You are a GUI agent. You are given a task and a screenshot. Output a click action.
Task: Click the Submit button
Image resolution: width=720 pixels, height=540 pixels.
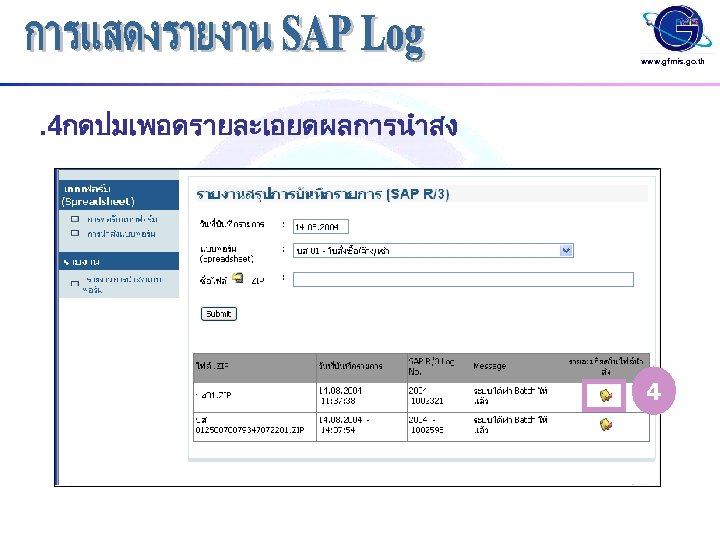click(219, 314)
